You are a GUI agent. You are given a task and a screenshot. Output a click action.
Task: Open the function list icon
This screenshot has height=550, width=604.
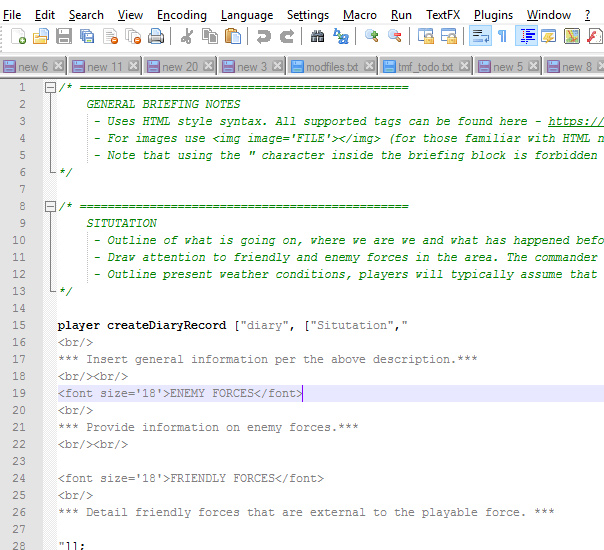pyautogui.click(x=595, y=36)
